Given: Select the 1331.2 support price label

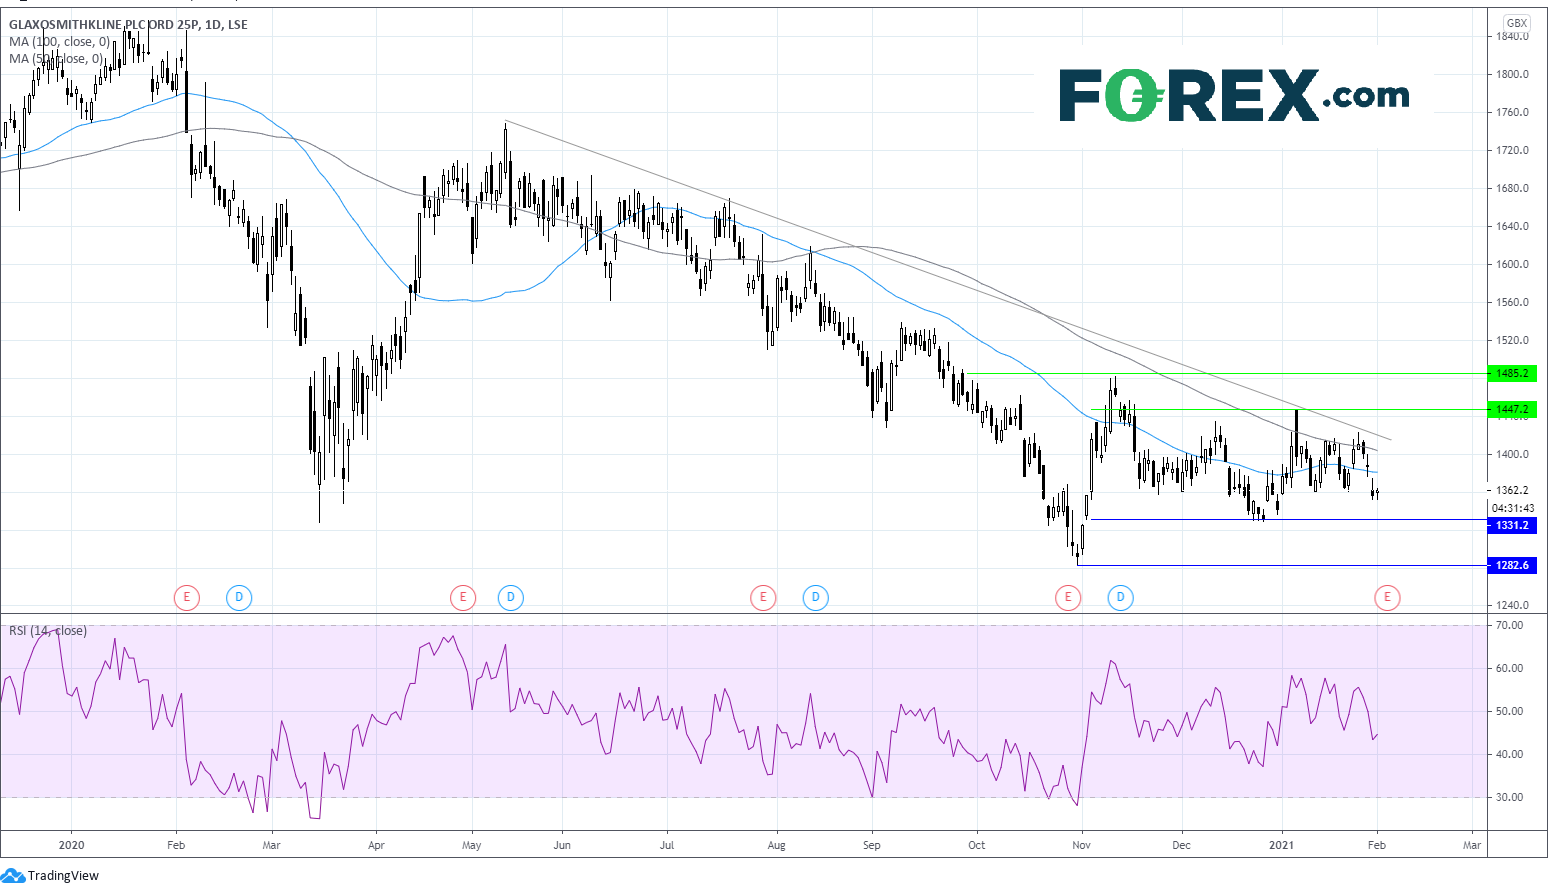Looking at the screenshot, I should 1511,525.
